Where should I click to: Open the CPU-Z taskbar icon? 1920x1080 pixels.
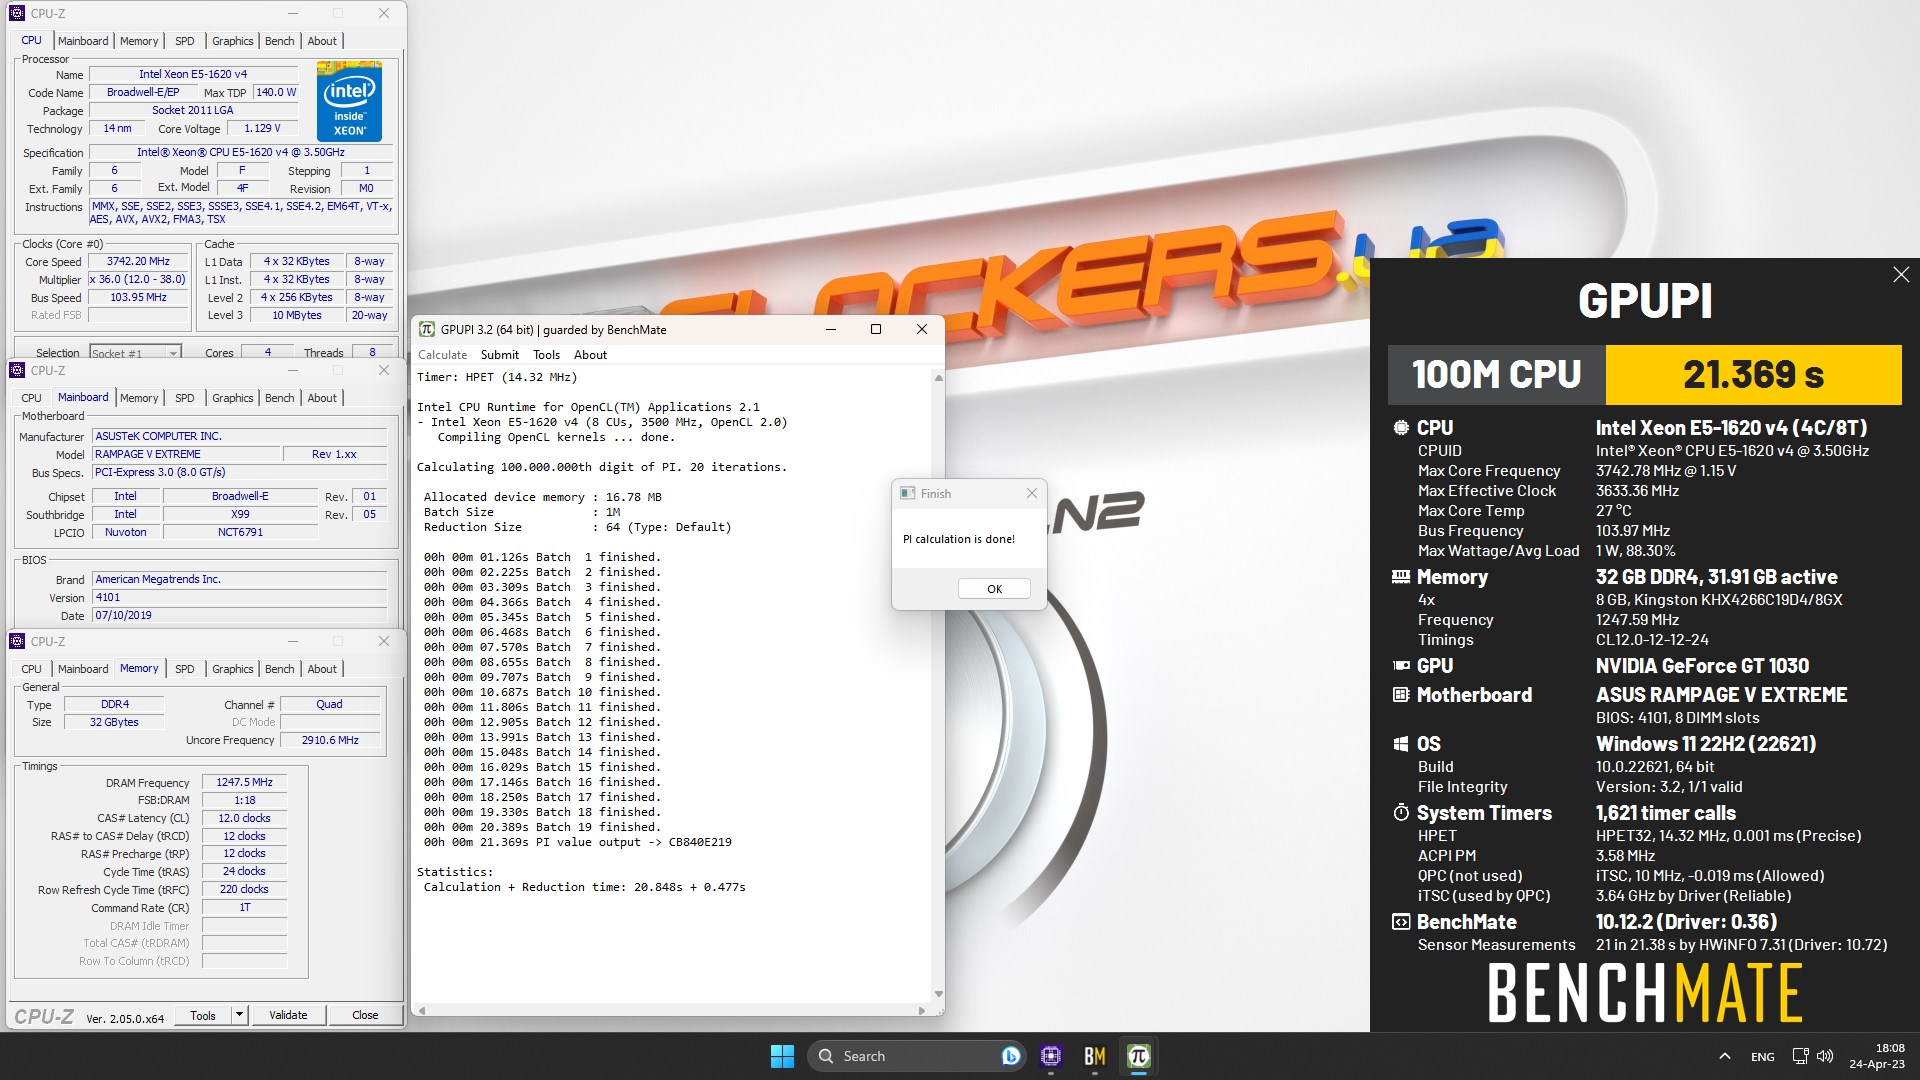[x=1050, y=1056]
